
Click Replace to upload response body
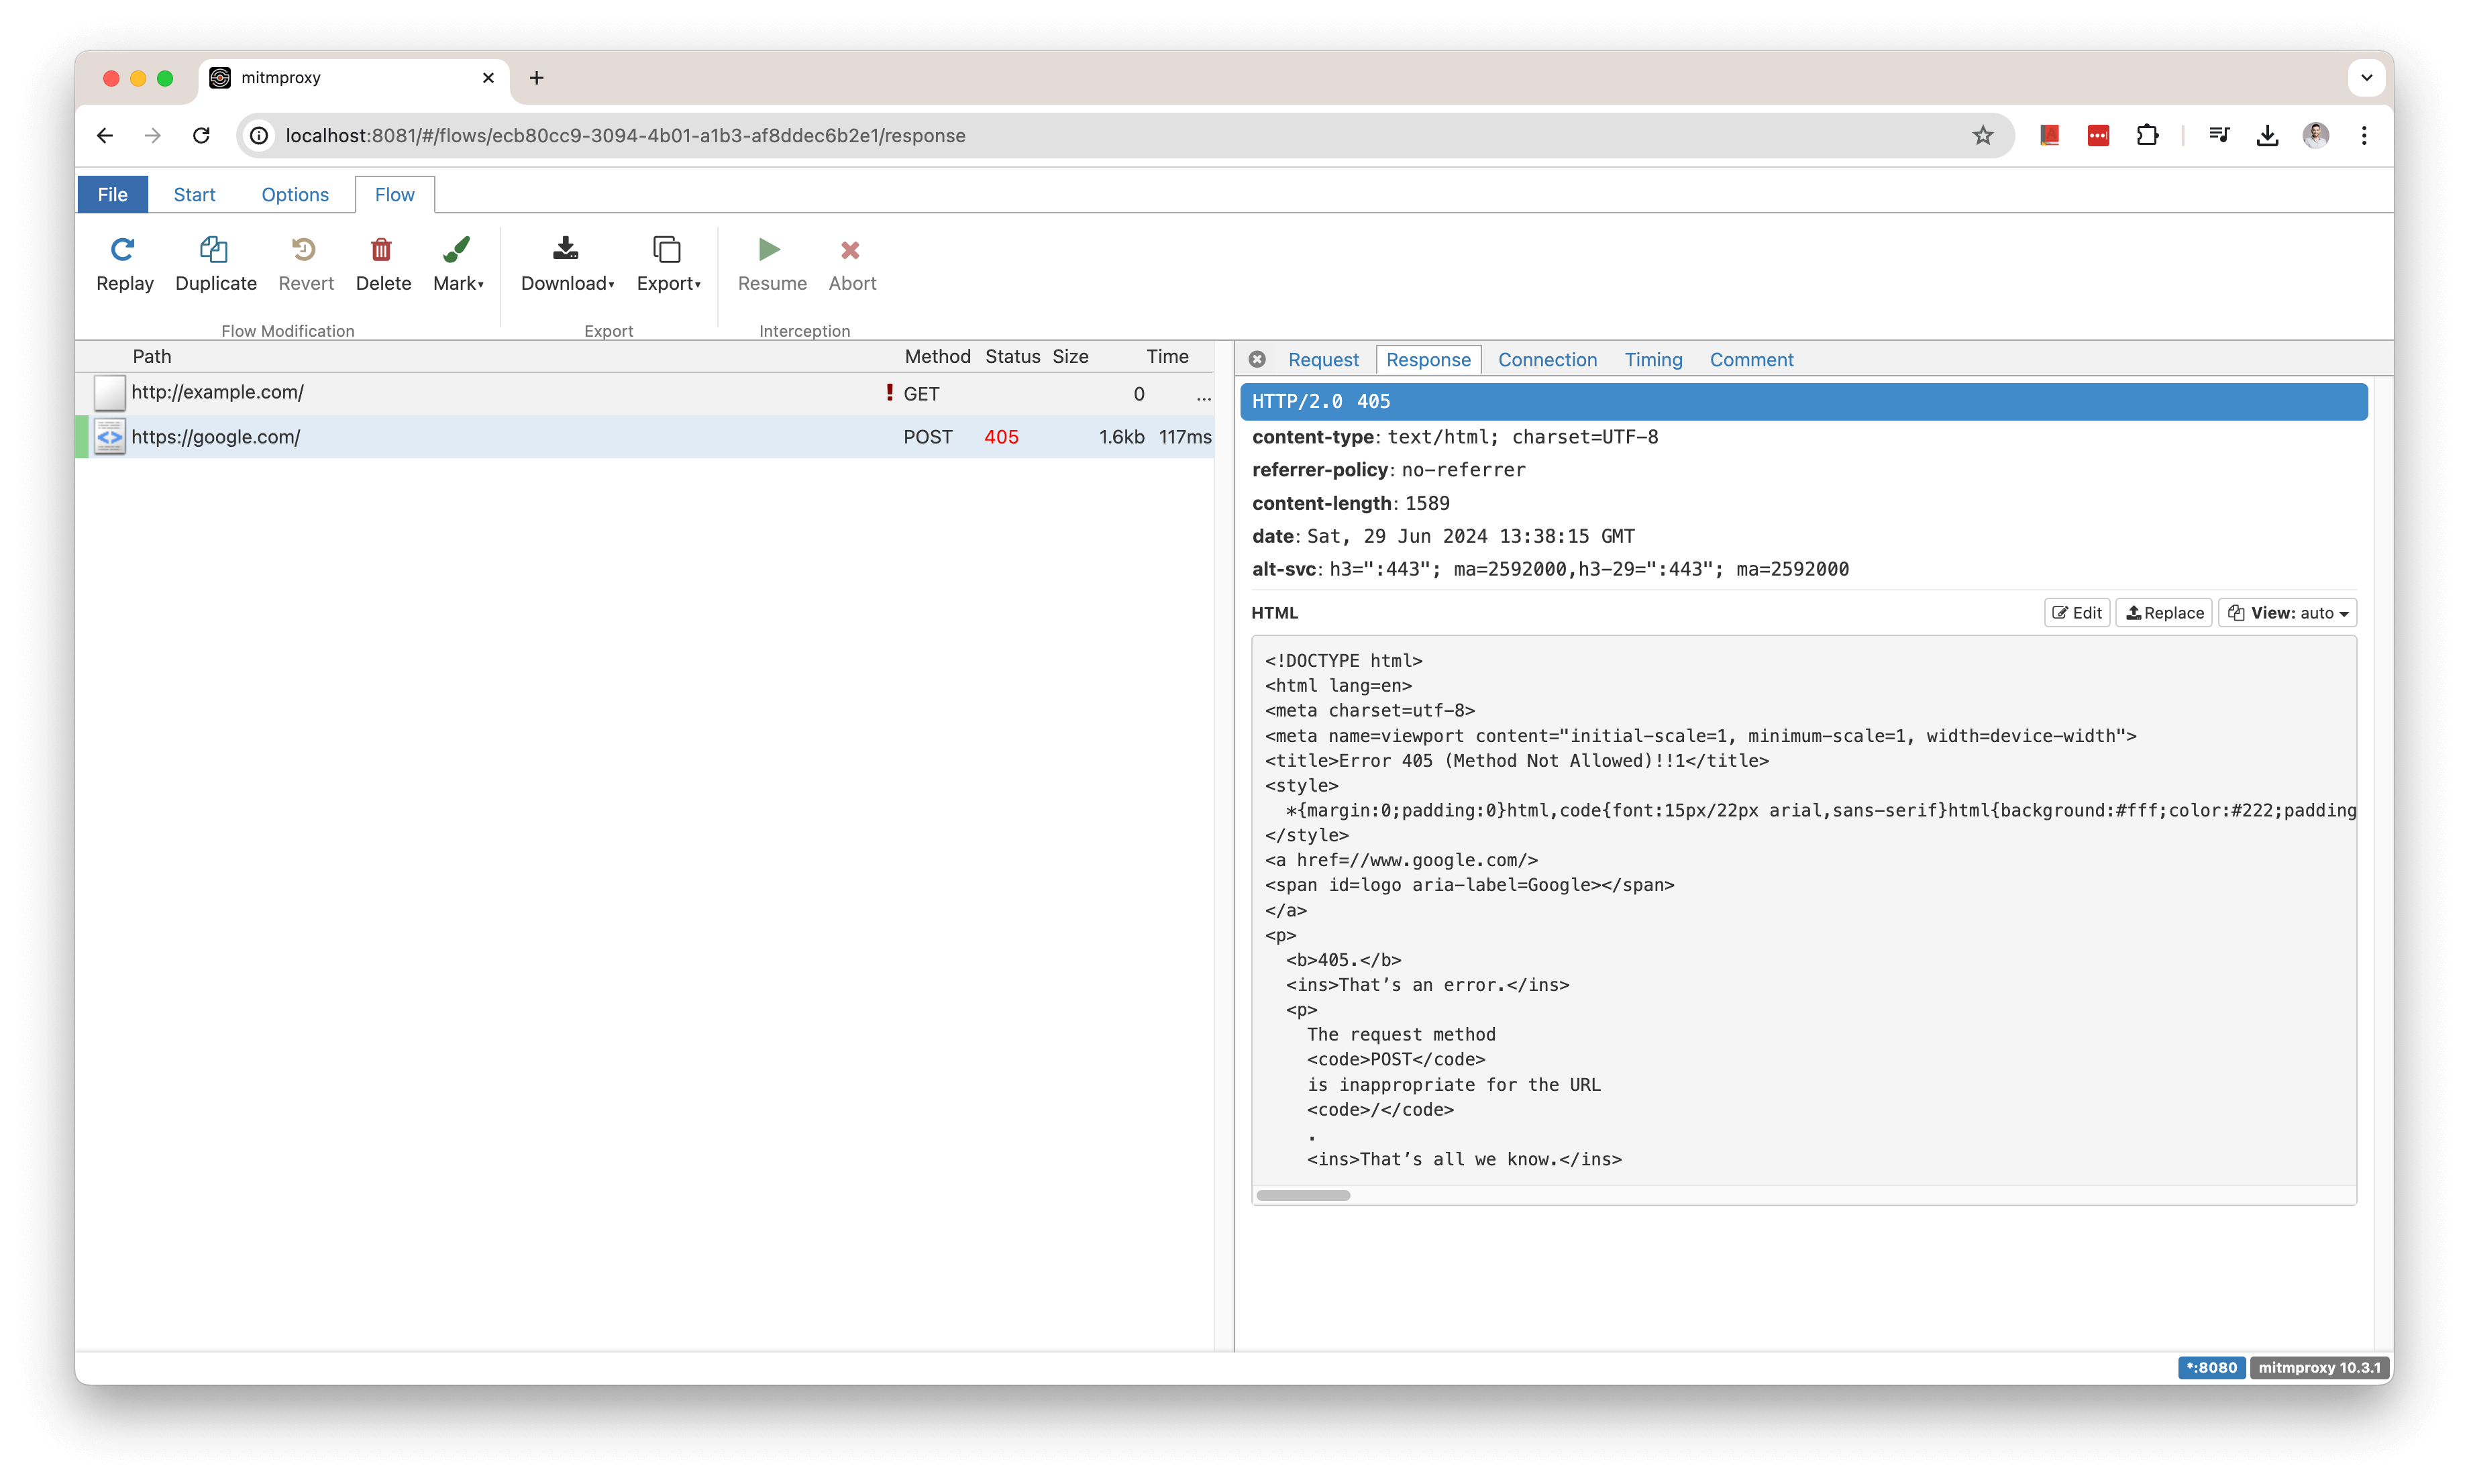(2164, 613)
